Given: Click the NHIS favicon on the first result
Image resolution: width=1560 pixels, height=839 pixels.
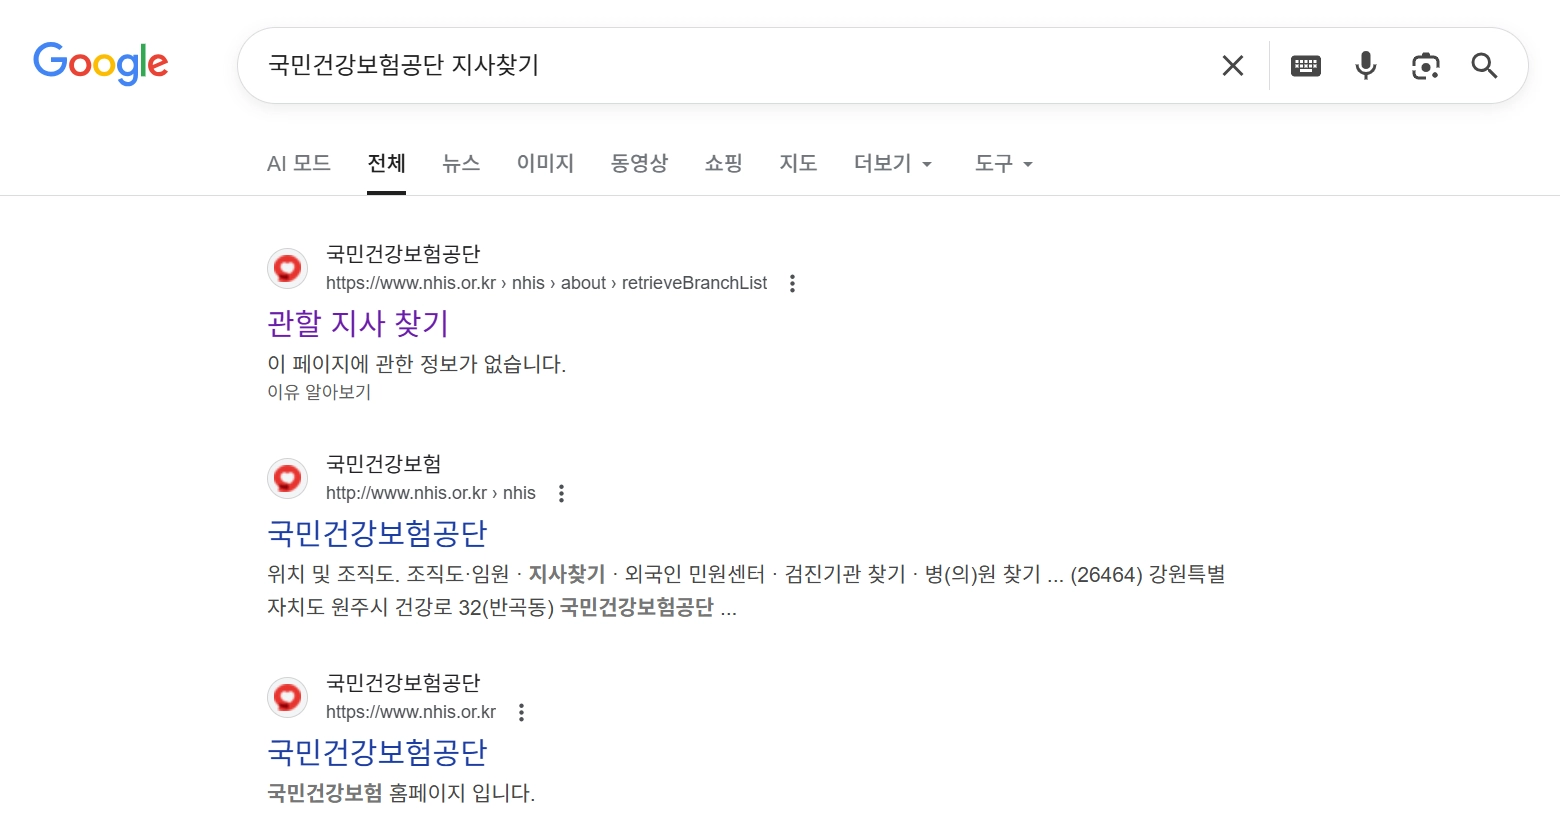Looking at the screenshot, I should [287, 267].
